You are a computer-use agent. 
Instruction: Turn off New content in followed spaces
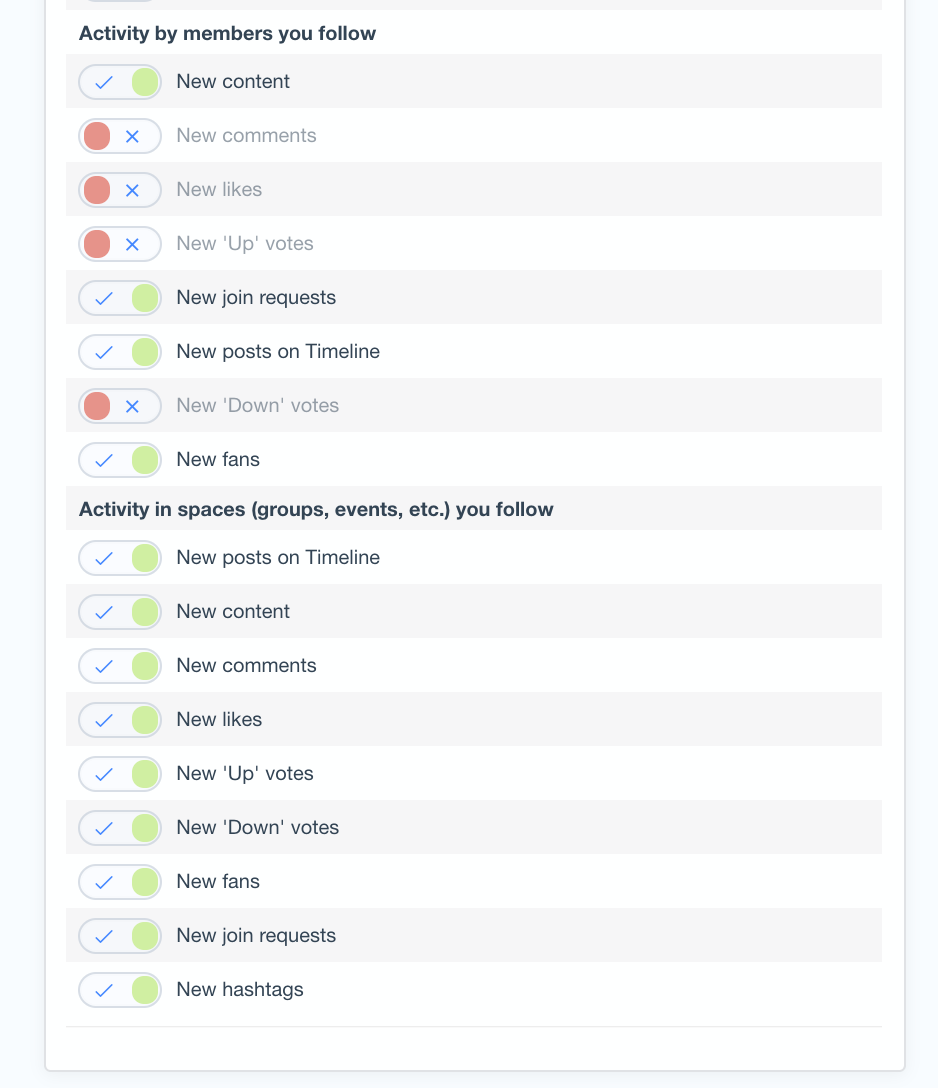coord(120,612)
